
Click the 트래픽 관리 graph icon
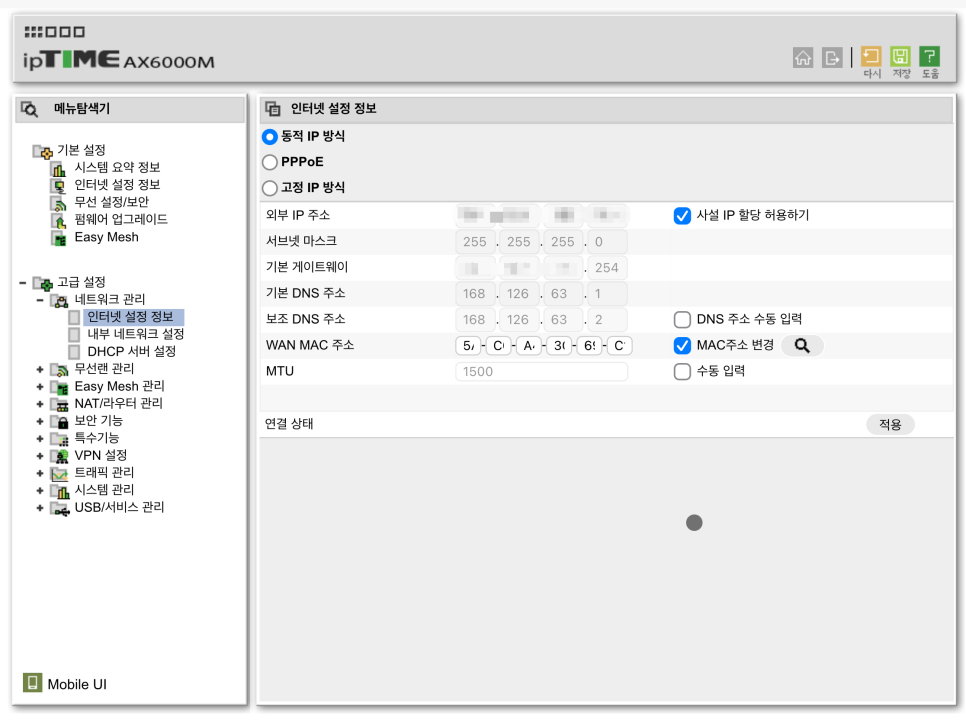(x=59, y=473)
